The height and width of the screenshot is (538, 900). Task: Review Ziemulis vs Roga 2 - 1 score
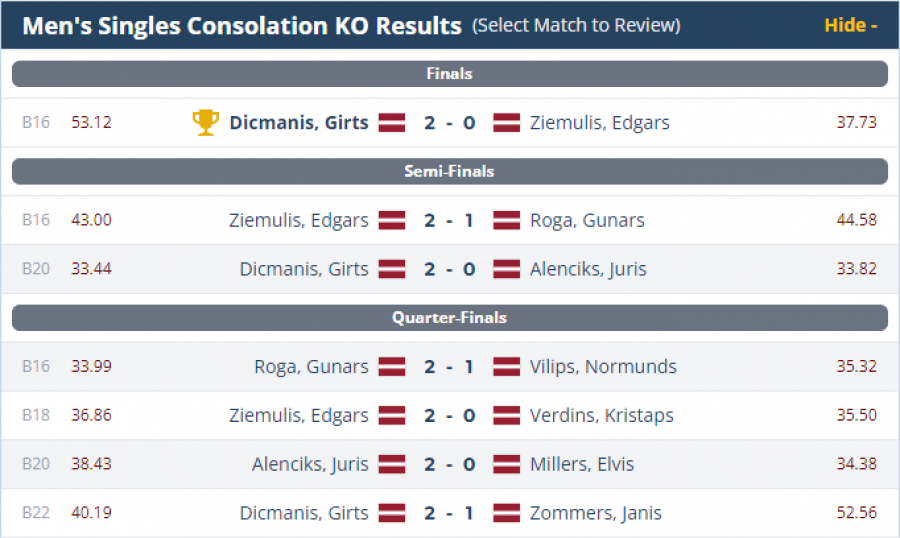tap(449, 220)
